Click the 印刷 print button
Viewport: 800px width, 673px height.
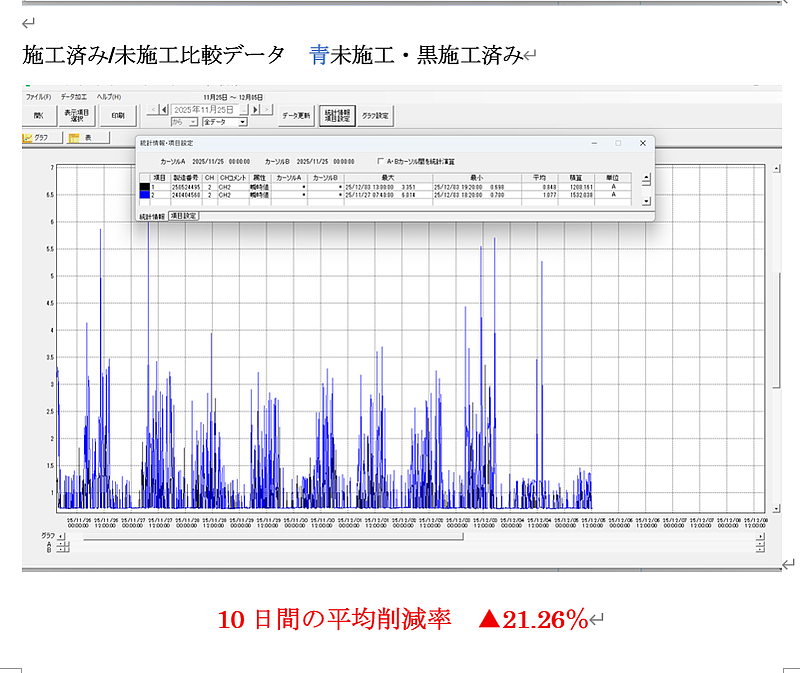click(x=118, y=115)
